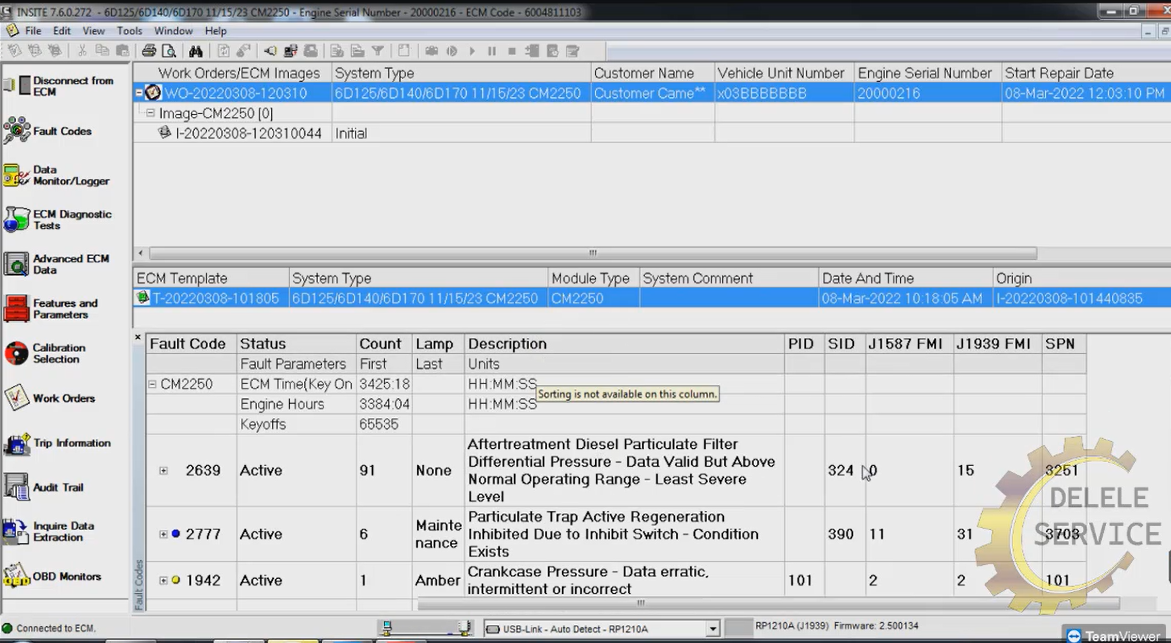Click the SPN column header
This screenshot has height=643, width=1171.
tap(1063, 344)
